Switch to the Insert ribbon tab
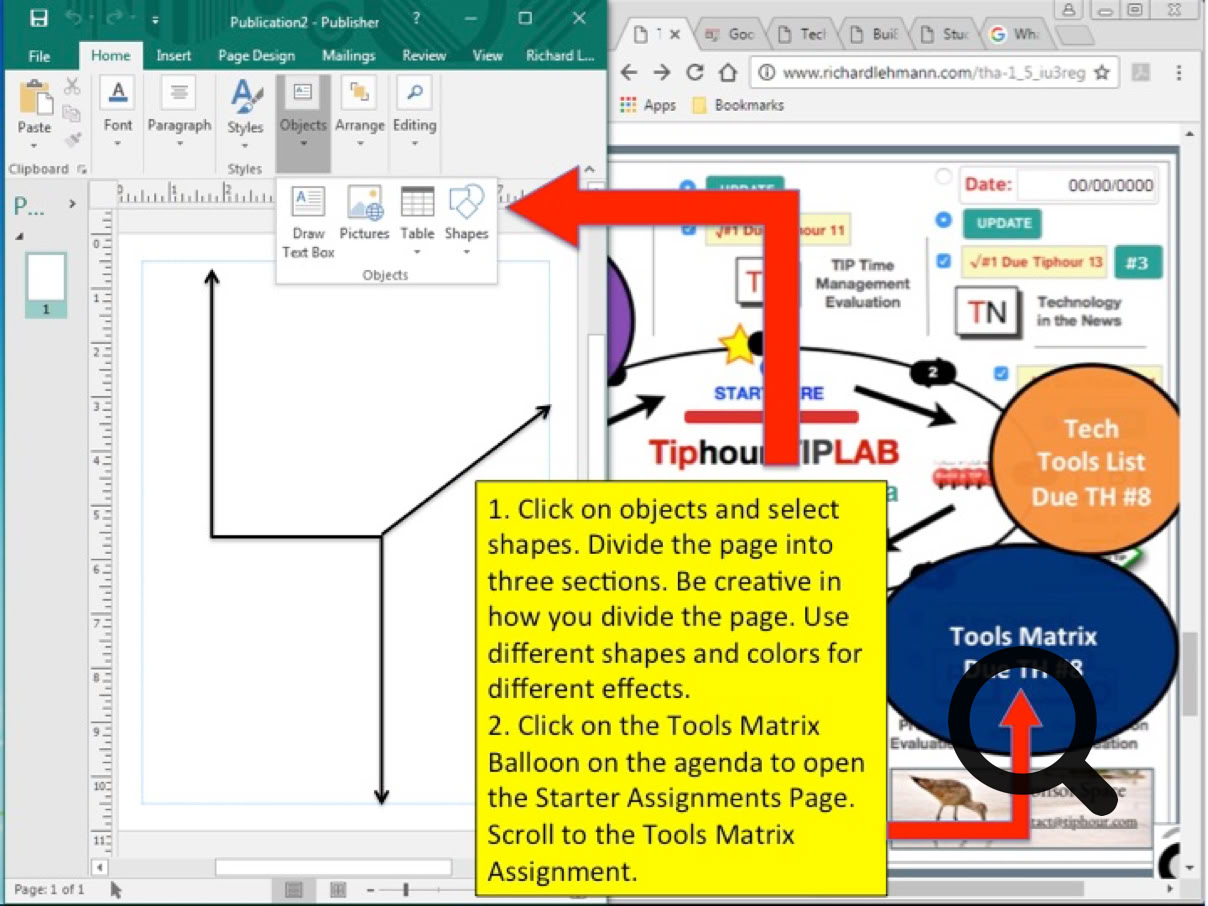1208x906 pixels. point(173,56)
